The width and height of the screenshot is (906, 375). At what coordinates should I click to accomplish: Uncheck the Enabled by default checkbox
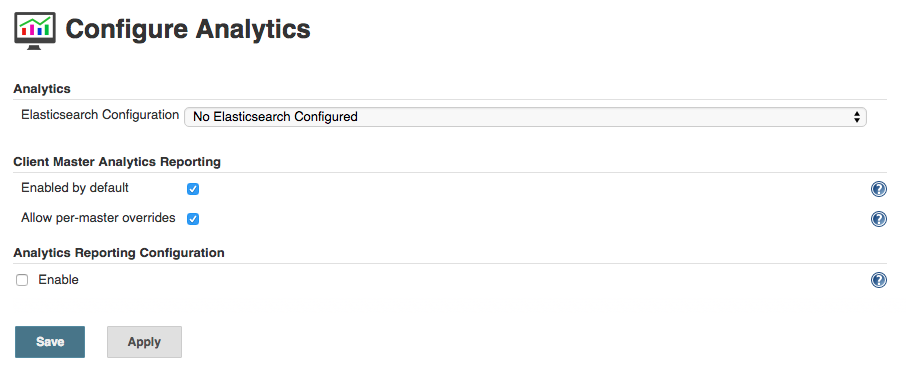click(x=193, y=189)
